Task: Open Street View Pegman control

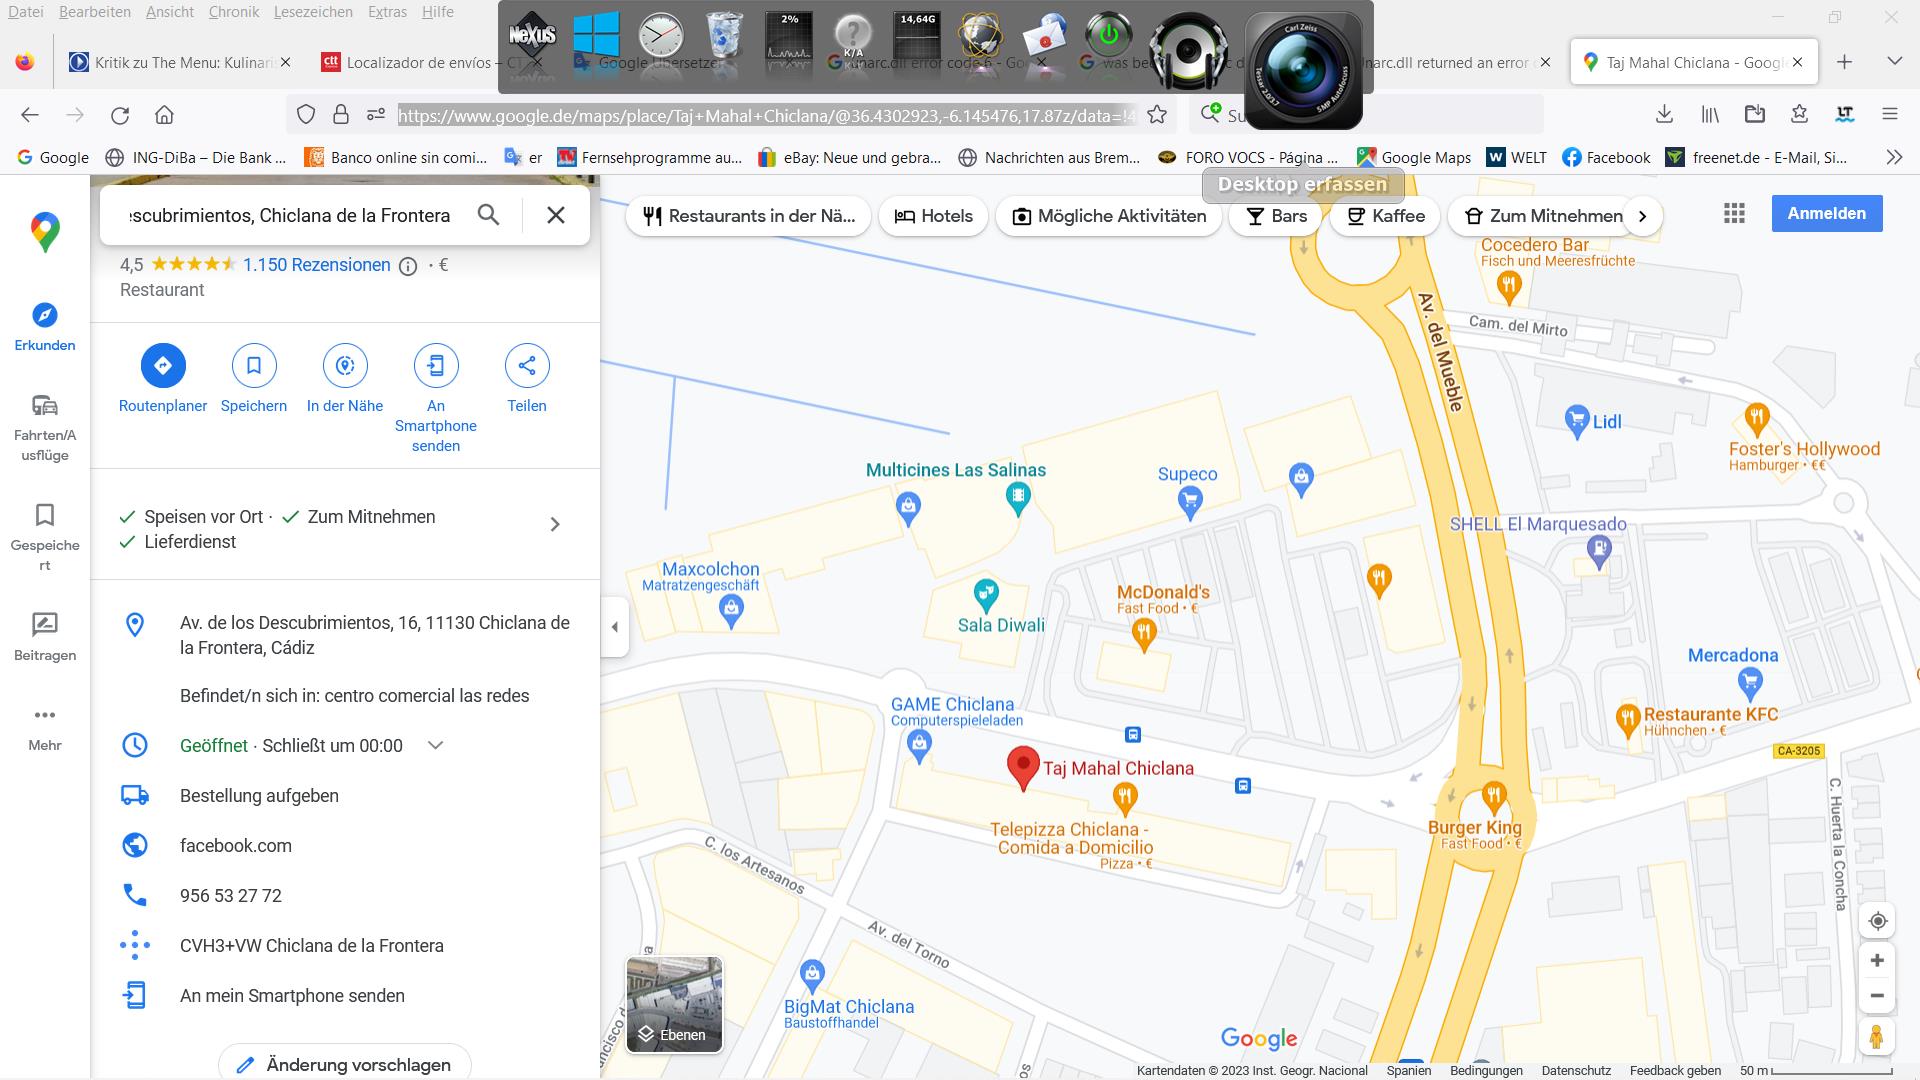Action: 1877,1037
